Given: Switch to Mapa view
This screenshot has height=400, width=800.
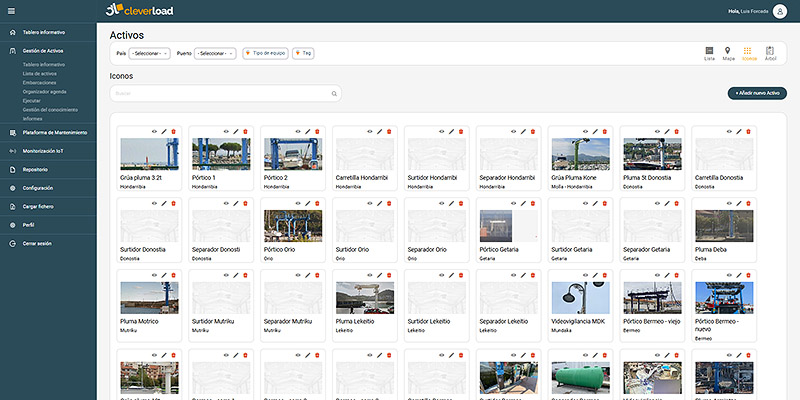Looking at the screenshot, I should (728, 54).
